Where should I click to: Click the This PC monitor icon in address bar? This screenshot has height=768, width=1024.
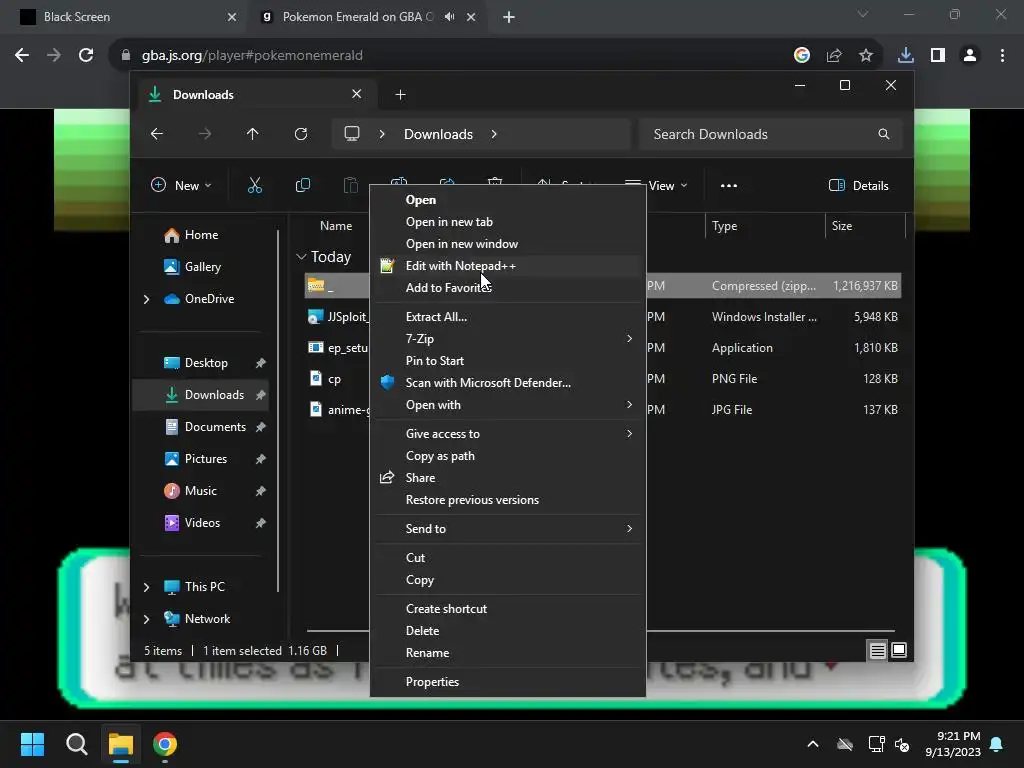(352, 134)
